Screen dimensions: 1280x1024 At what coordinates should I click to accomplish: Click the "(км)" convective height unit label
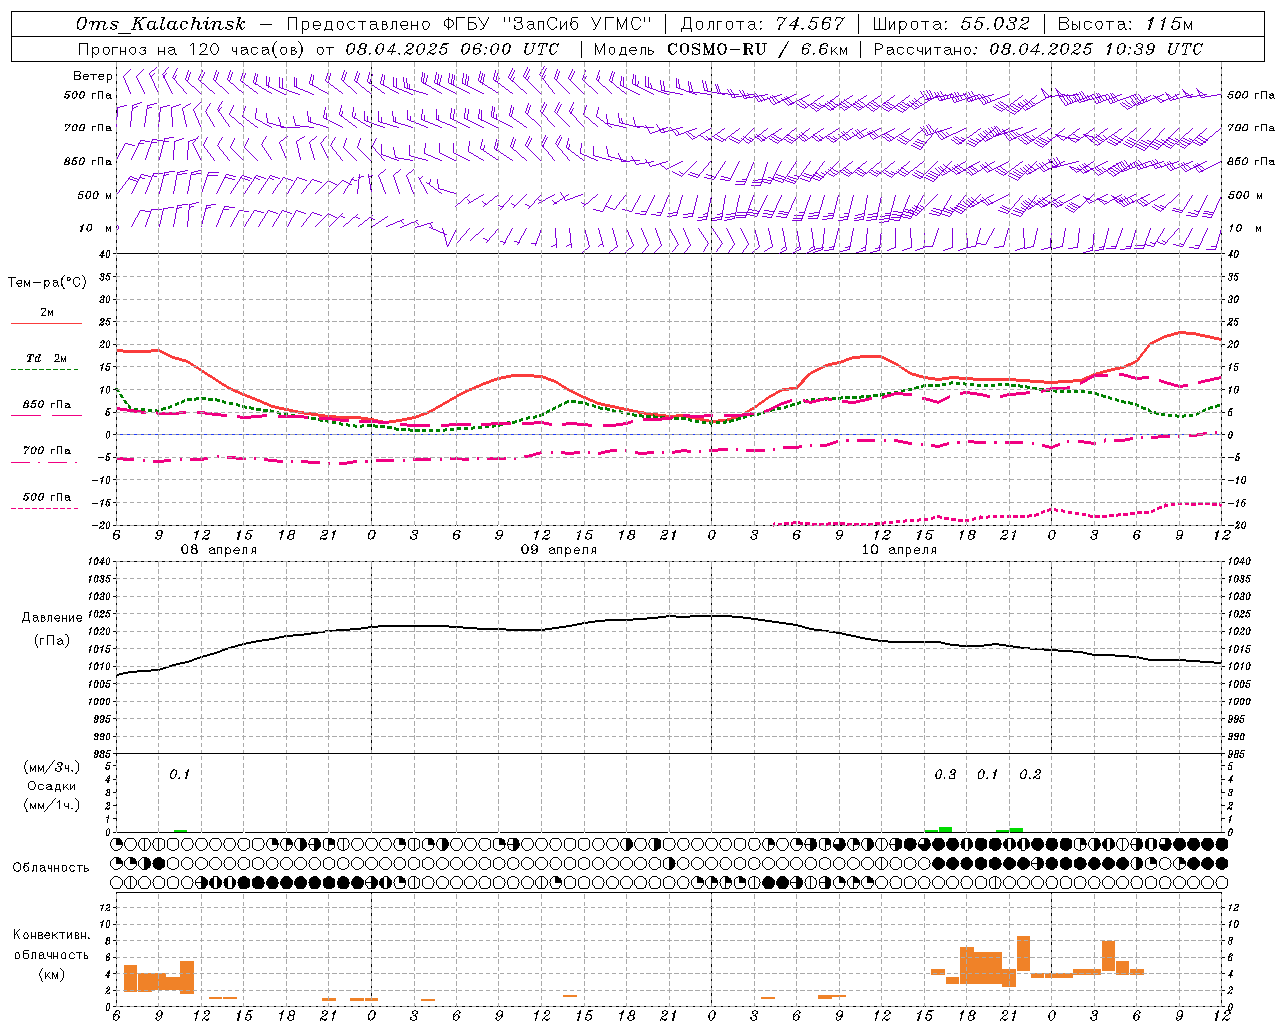point(51,974)
